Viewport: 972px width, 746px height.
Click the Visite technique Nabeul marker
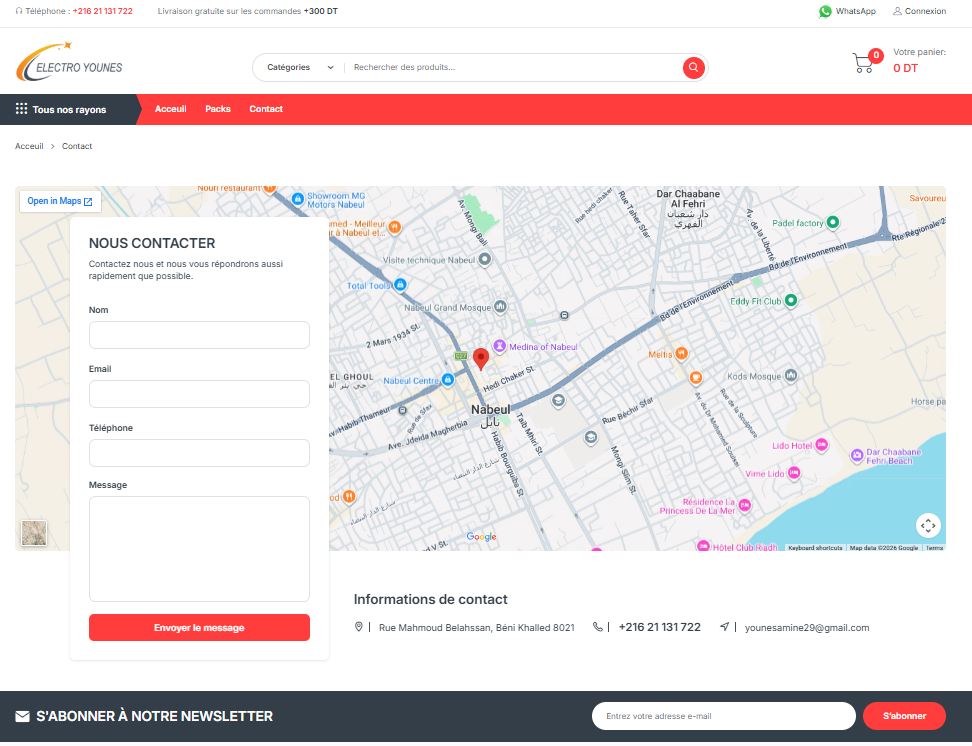[x=485, y=259]
